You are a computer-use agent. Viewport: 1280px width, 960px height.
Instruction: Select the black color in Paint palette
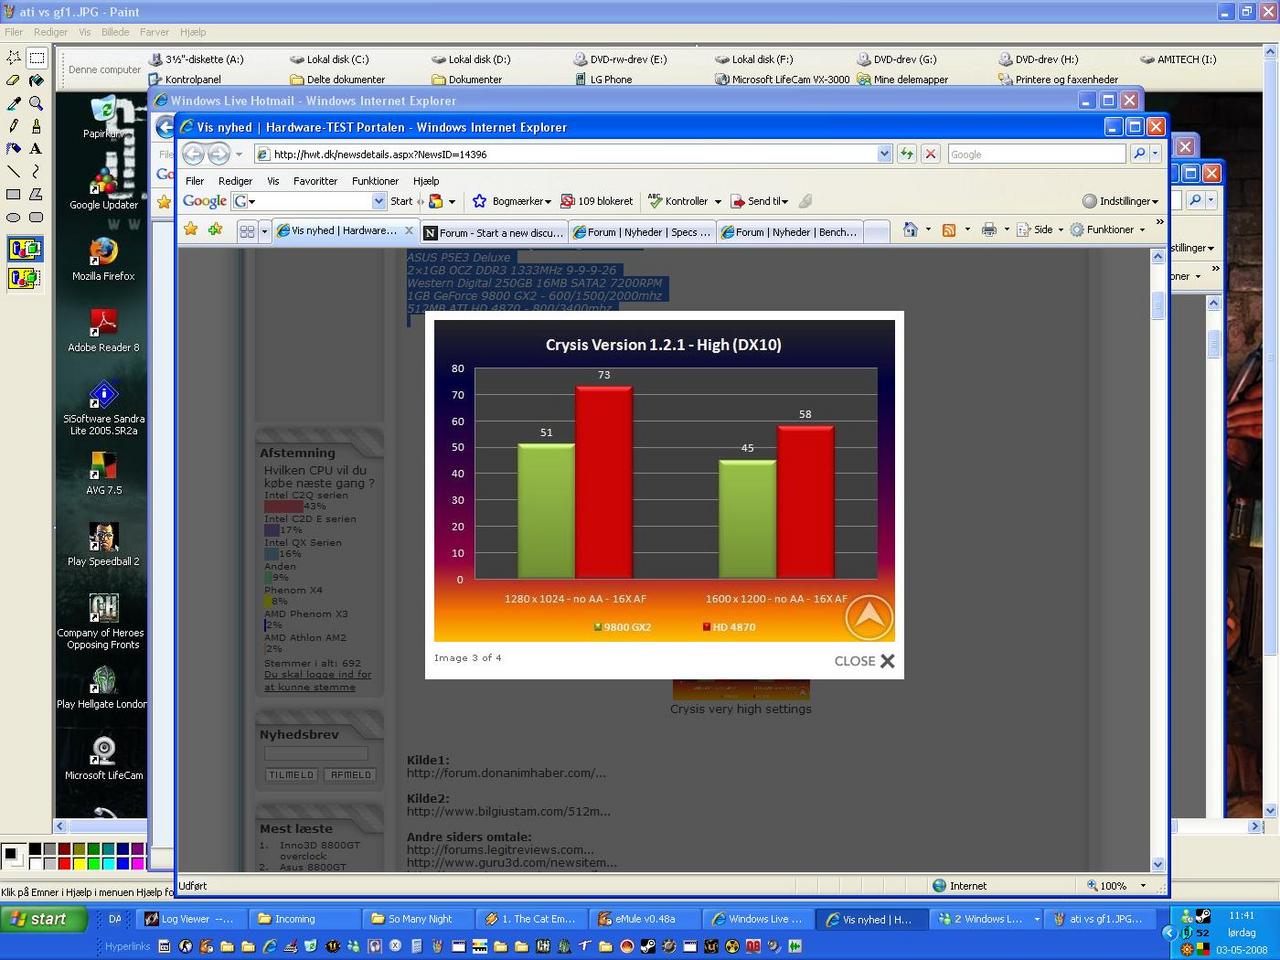[x=35, y=849]
